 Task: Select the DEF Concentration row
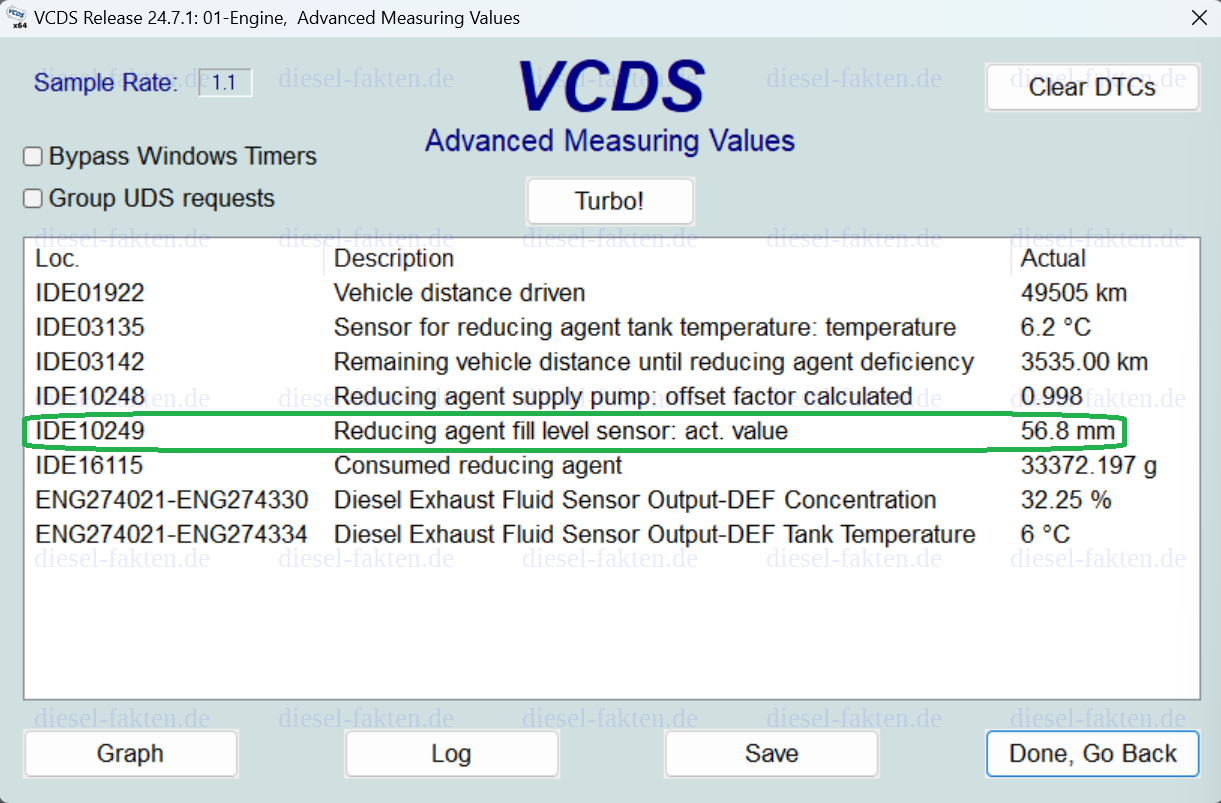coord(611,500)
